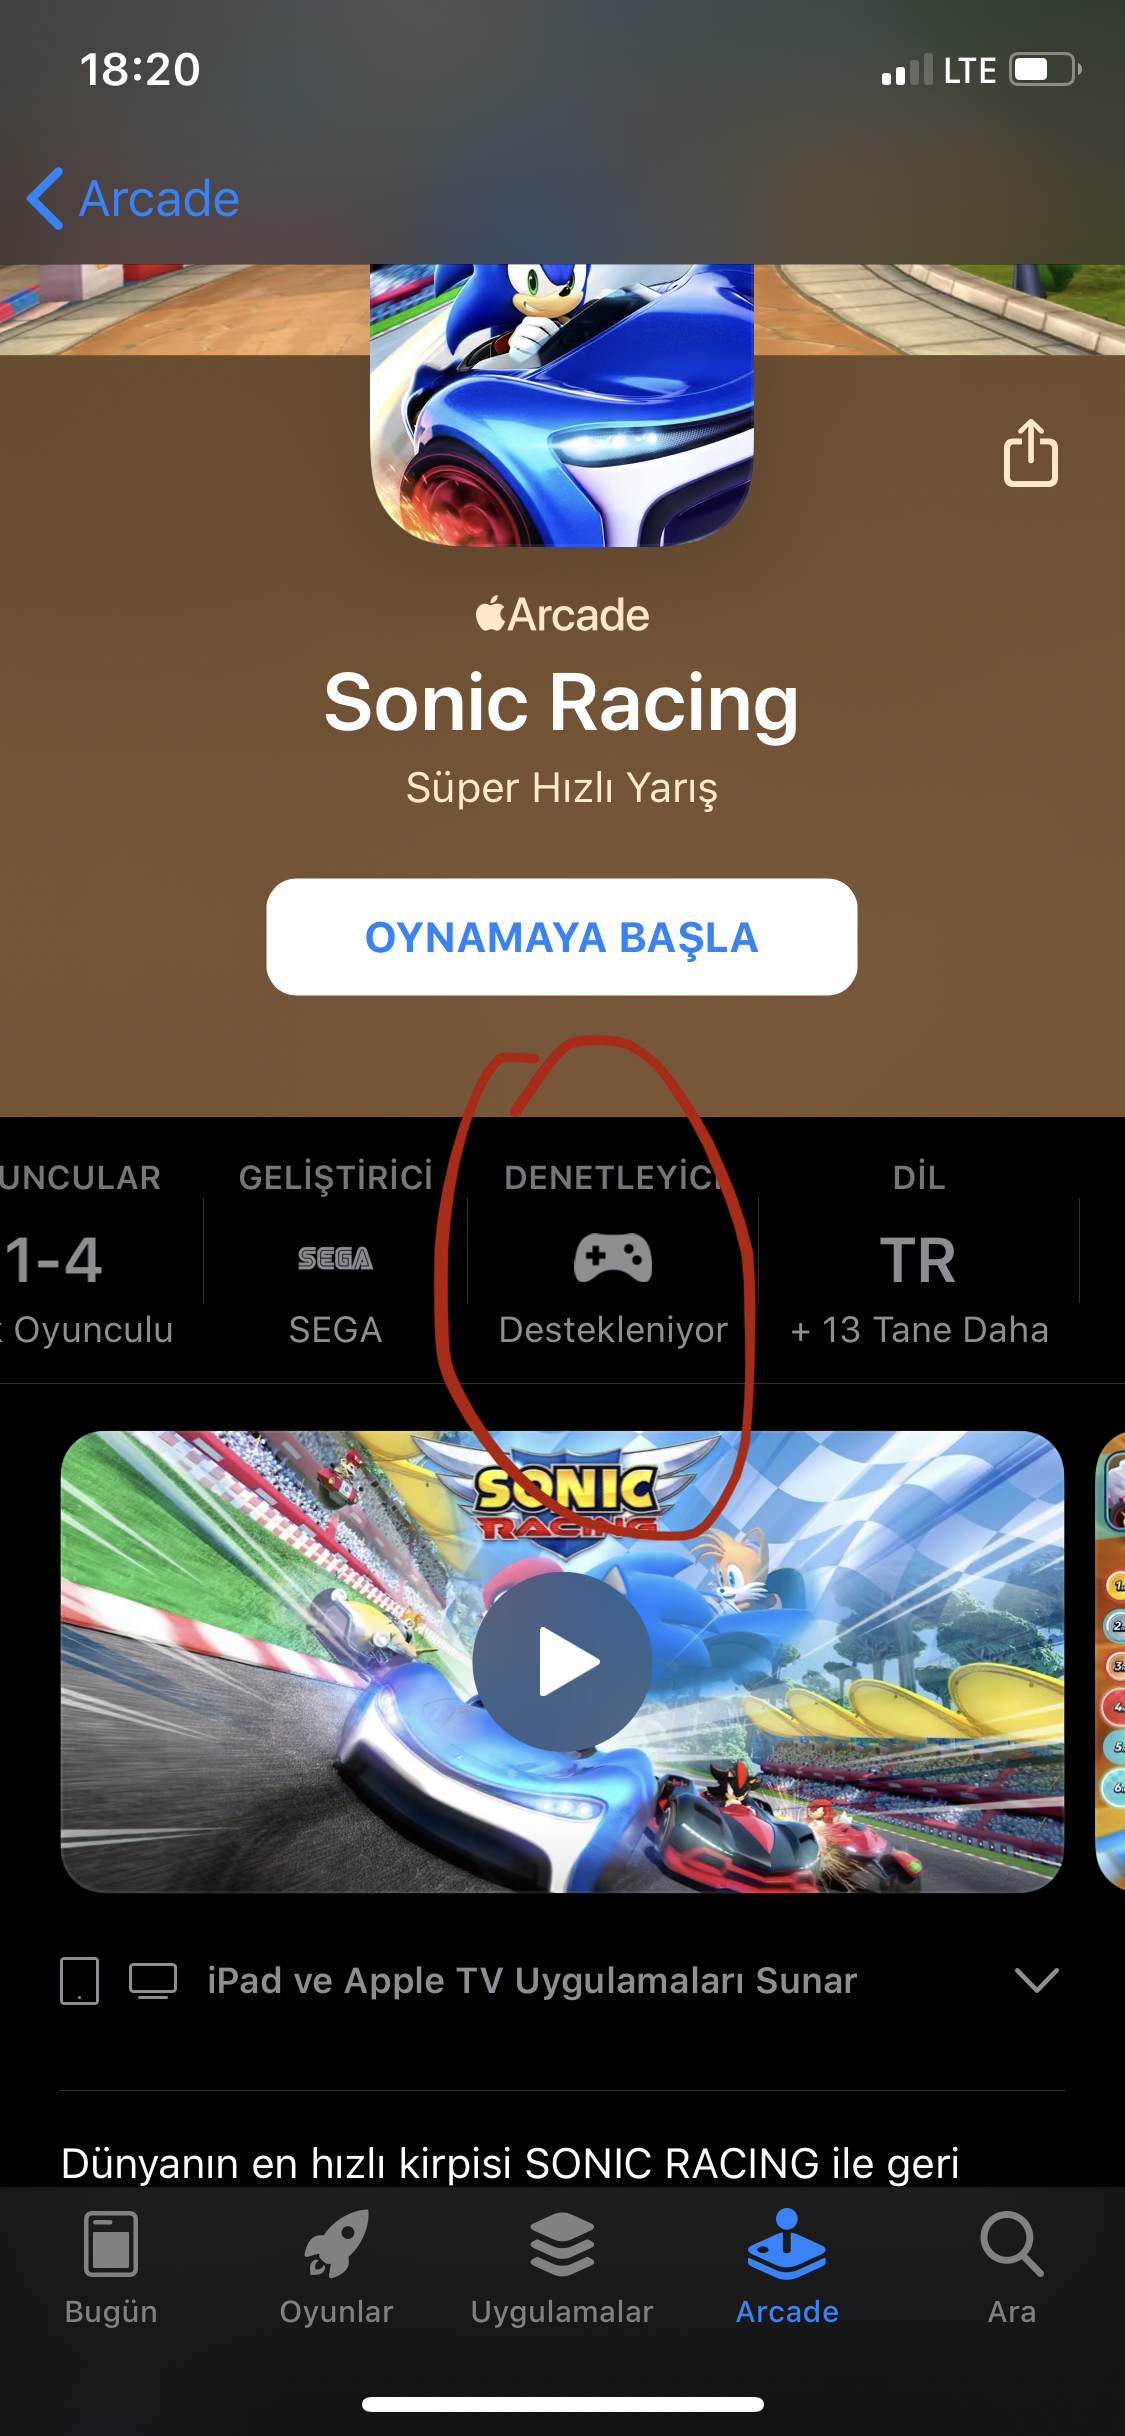
Task: Tap the iPad device icon
Action: [x=80, y=1981]
